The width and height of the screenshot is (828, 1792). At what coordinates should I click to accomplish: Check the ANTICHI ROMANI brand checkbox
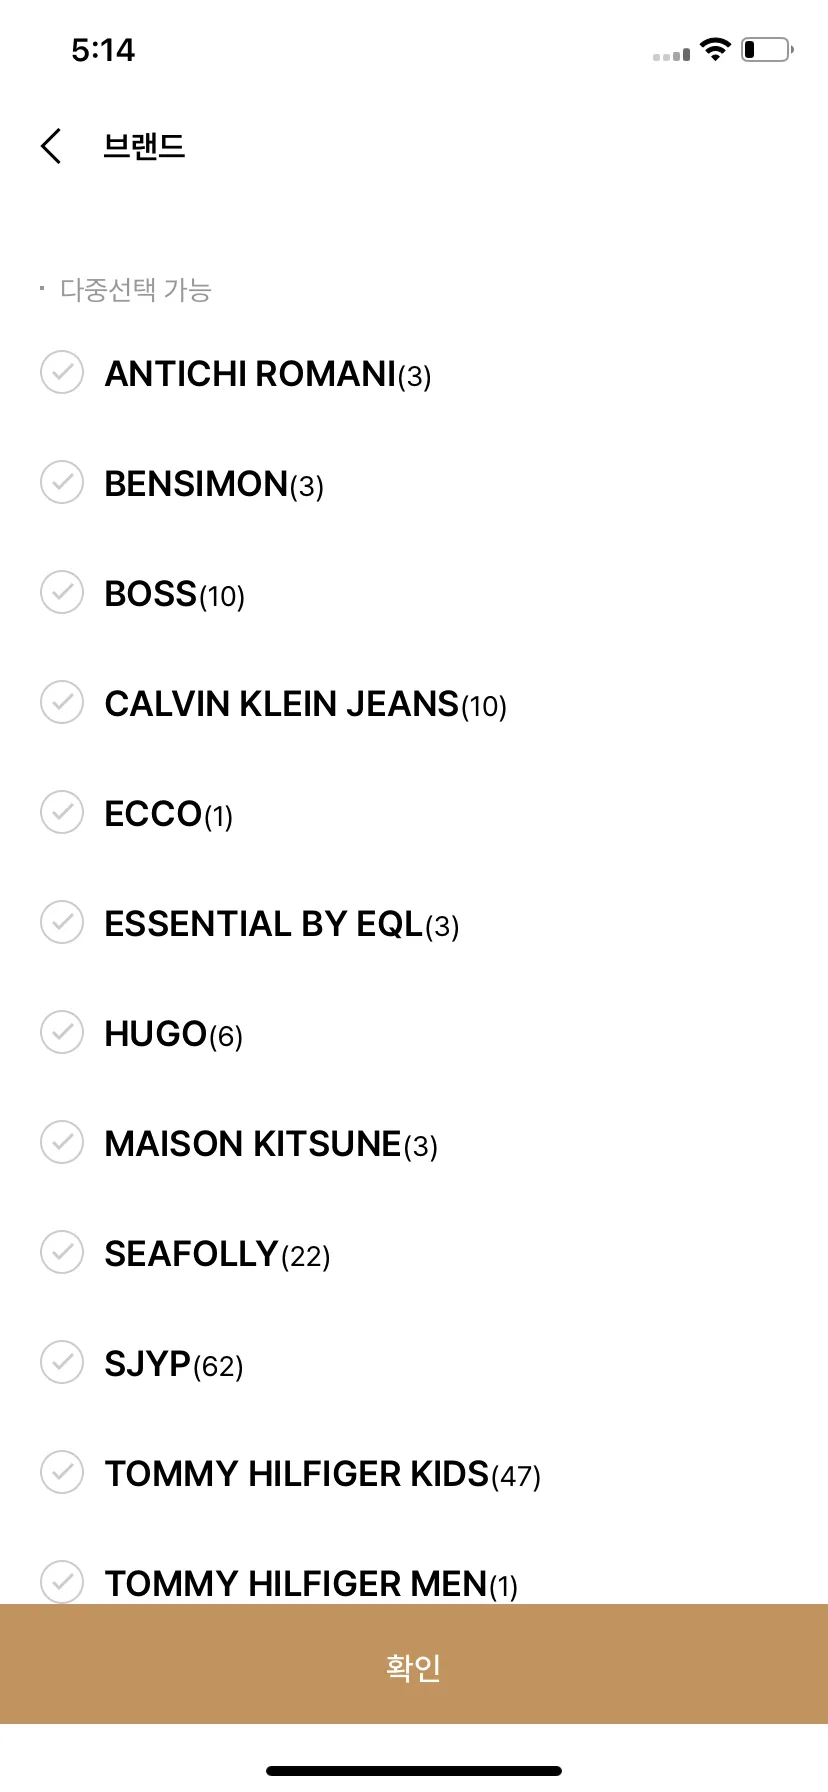tap(62, 372)
